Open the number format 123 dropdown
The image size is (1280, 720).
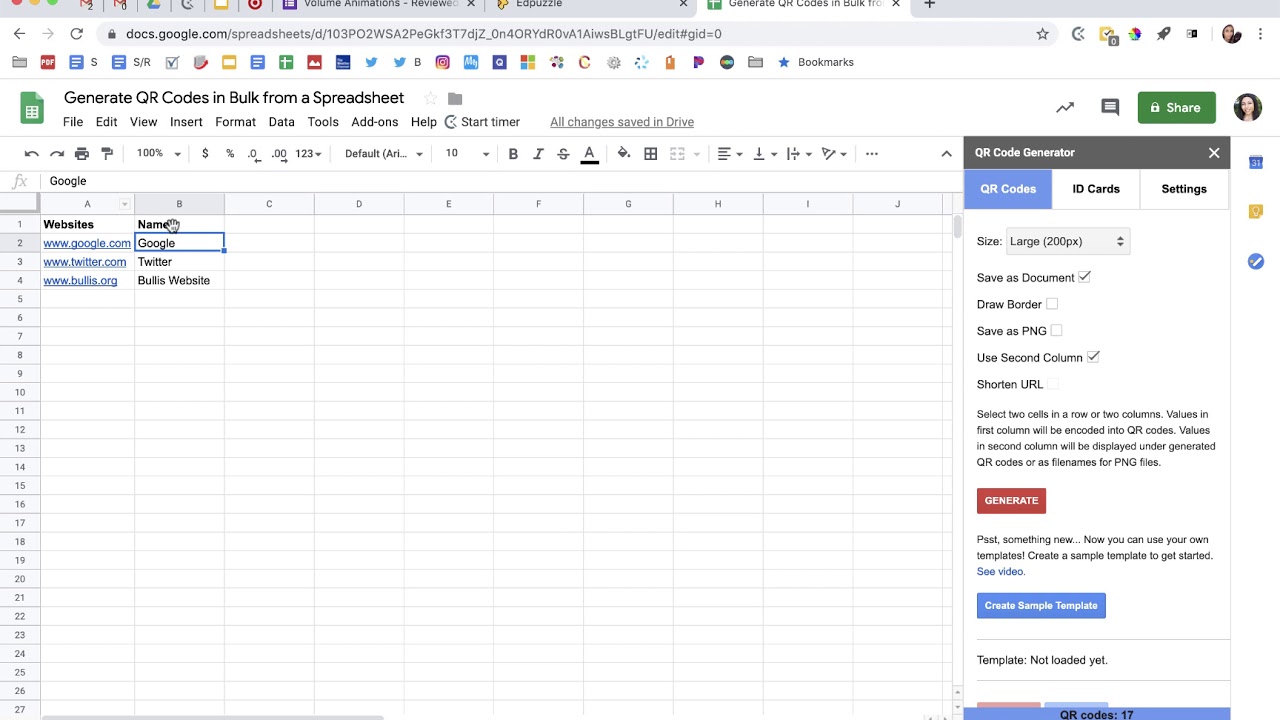coord(309,154)
